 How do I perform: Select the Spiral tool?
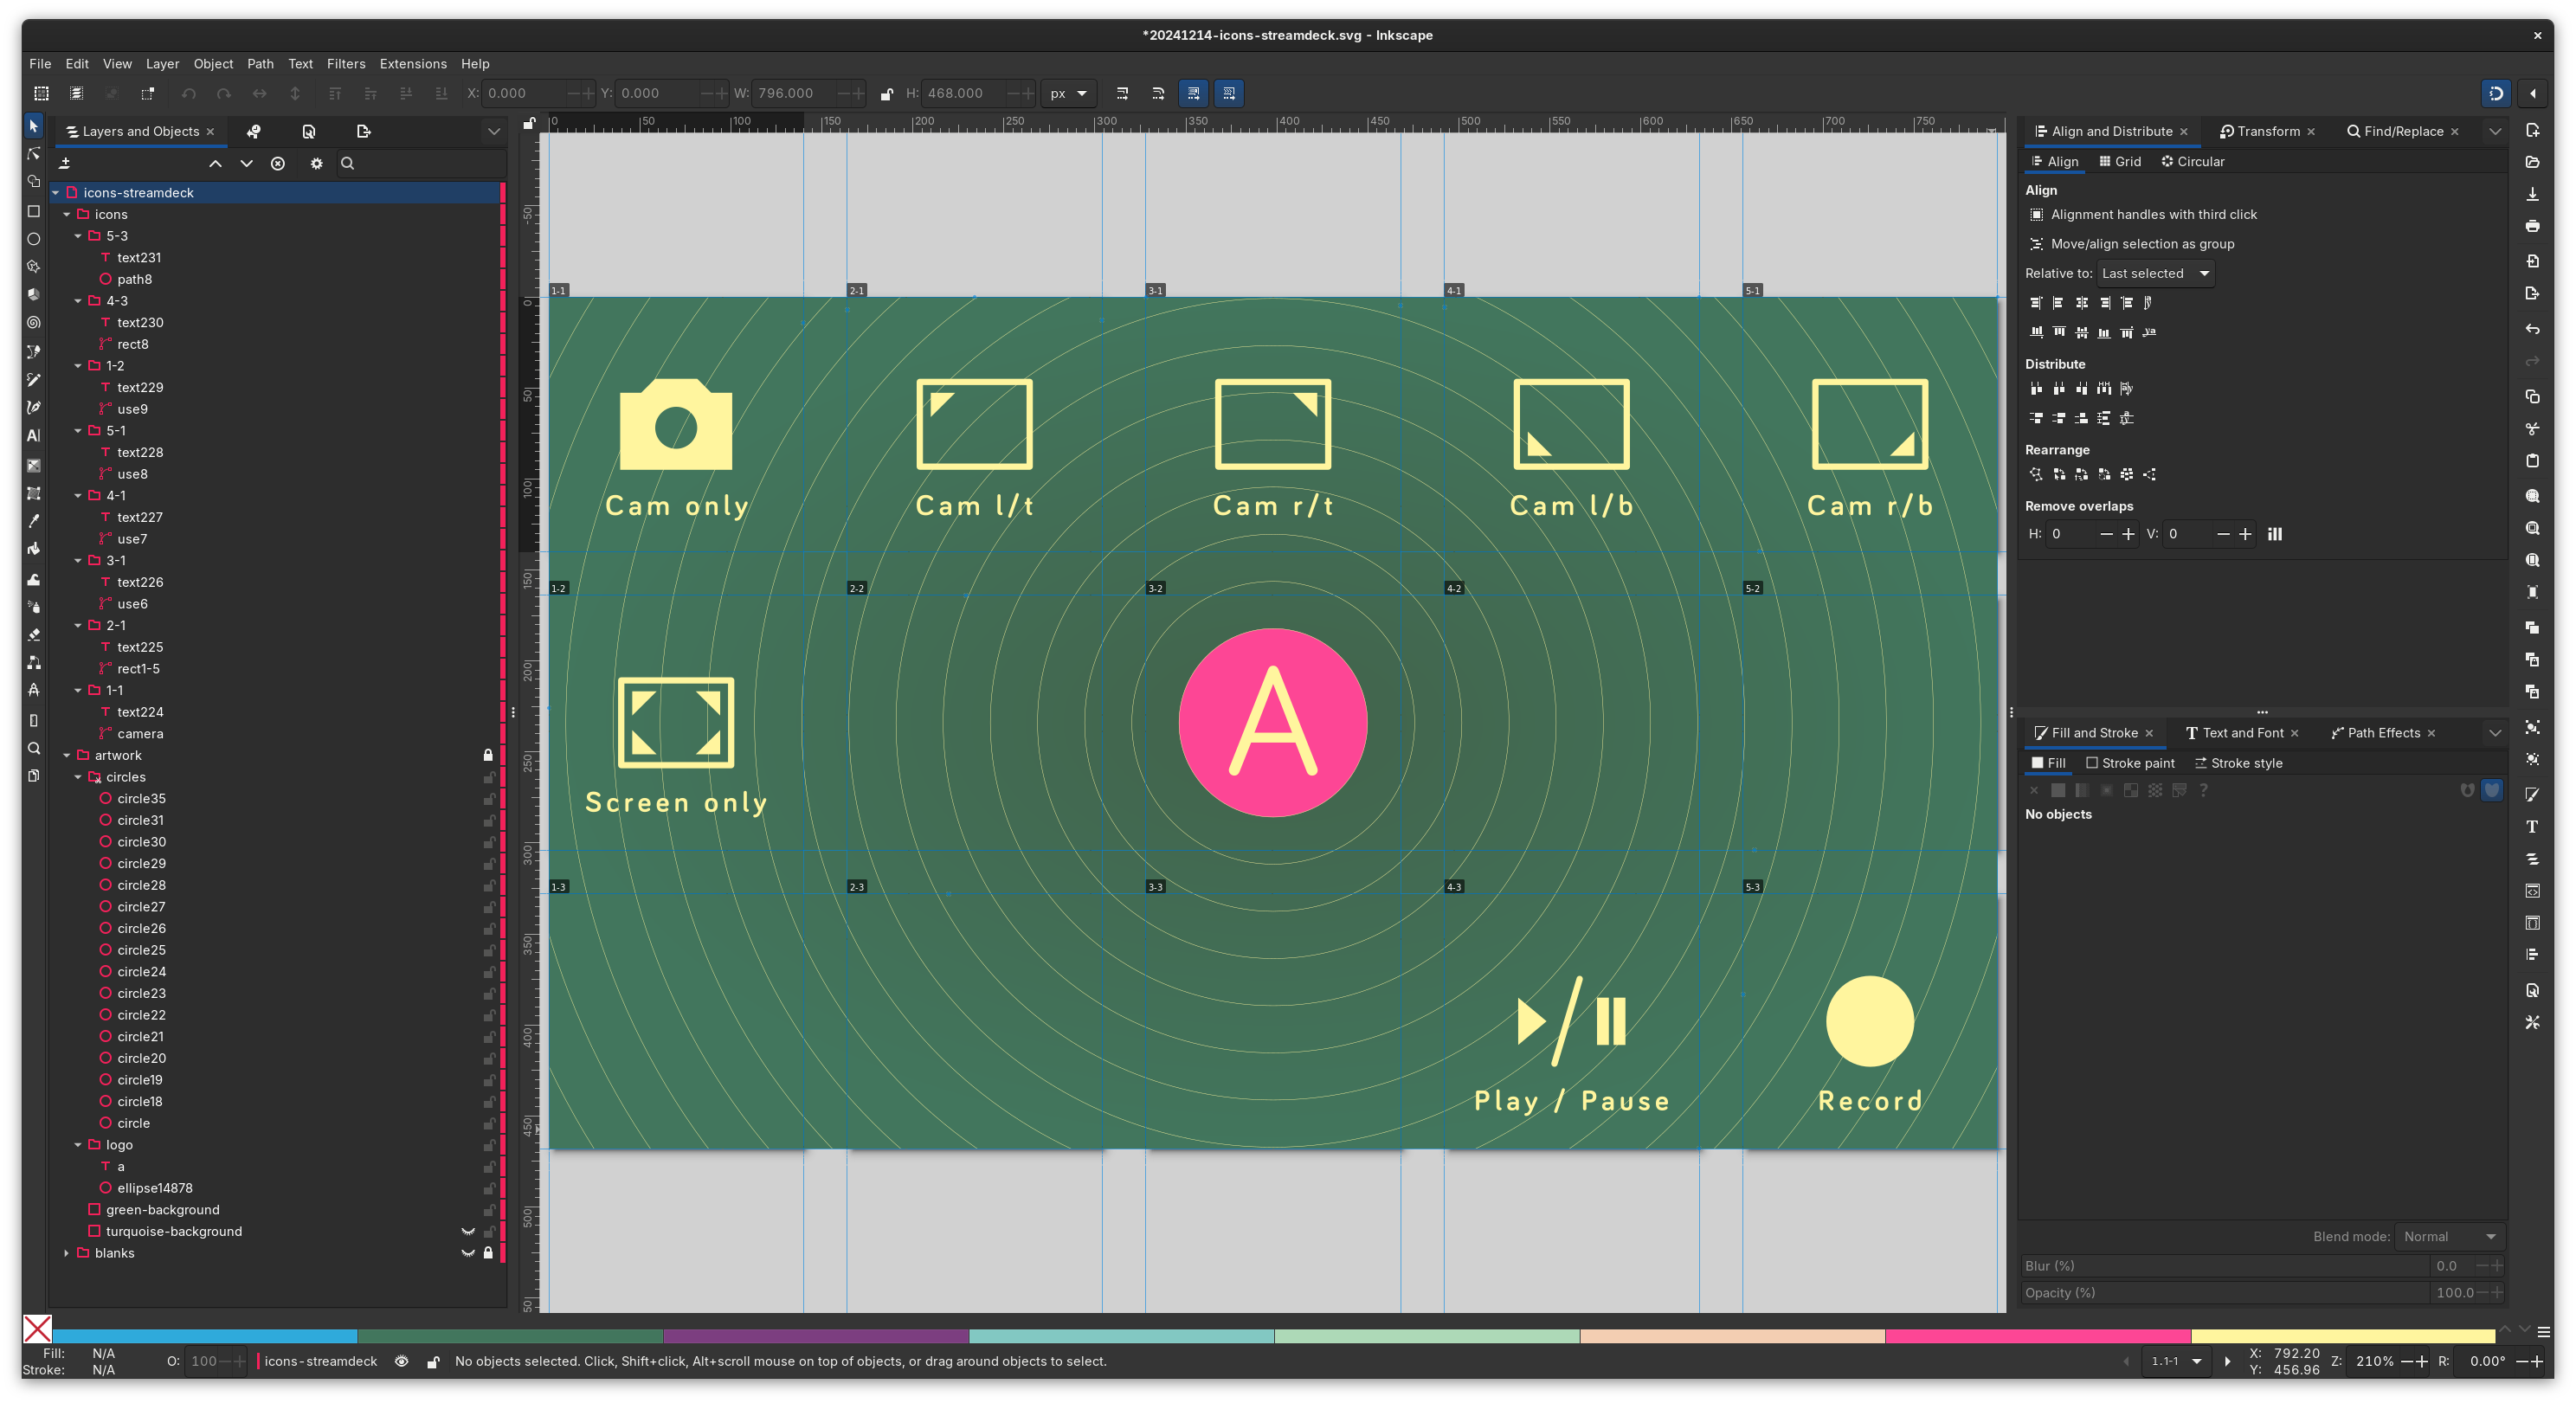33,323
